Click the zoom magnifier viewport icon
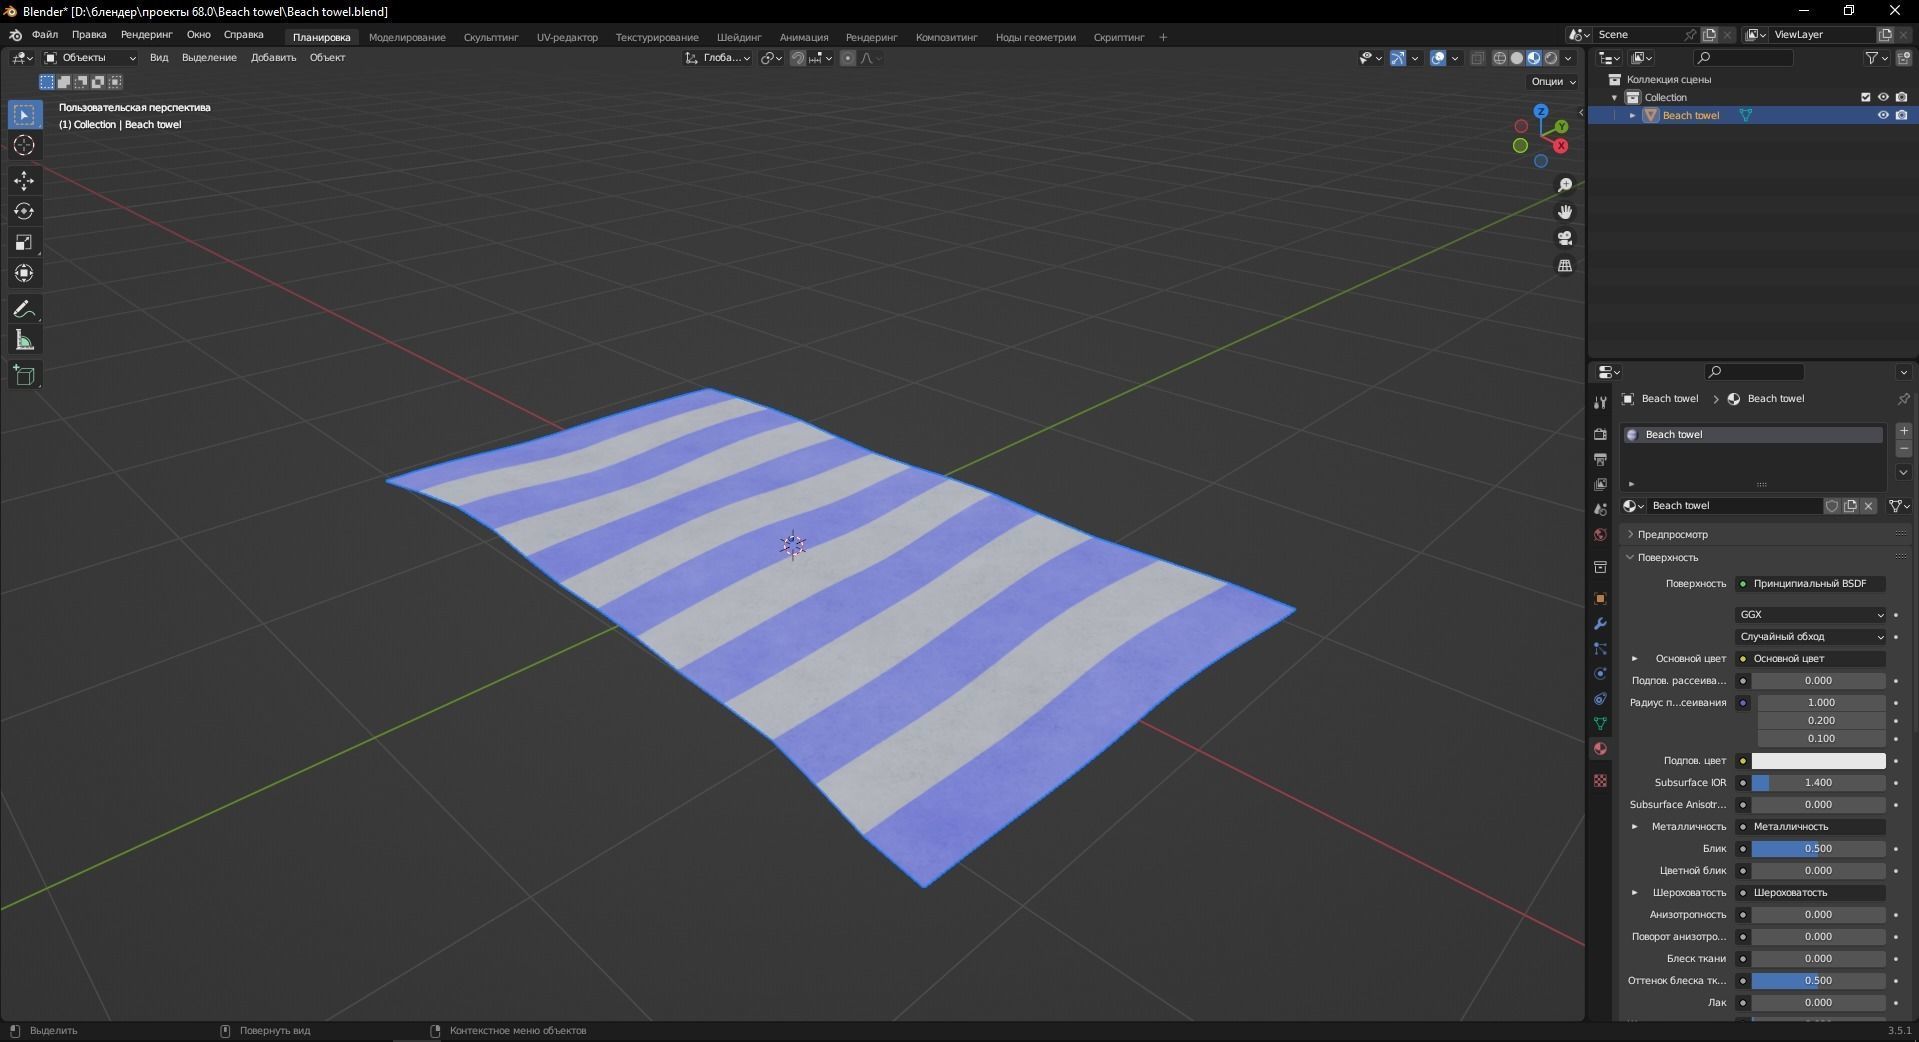 point(1565,185)
